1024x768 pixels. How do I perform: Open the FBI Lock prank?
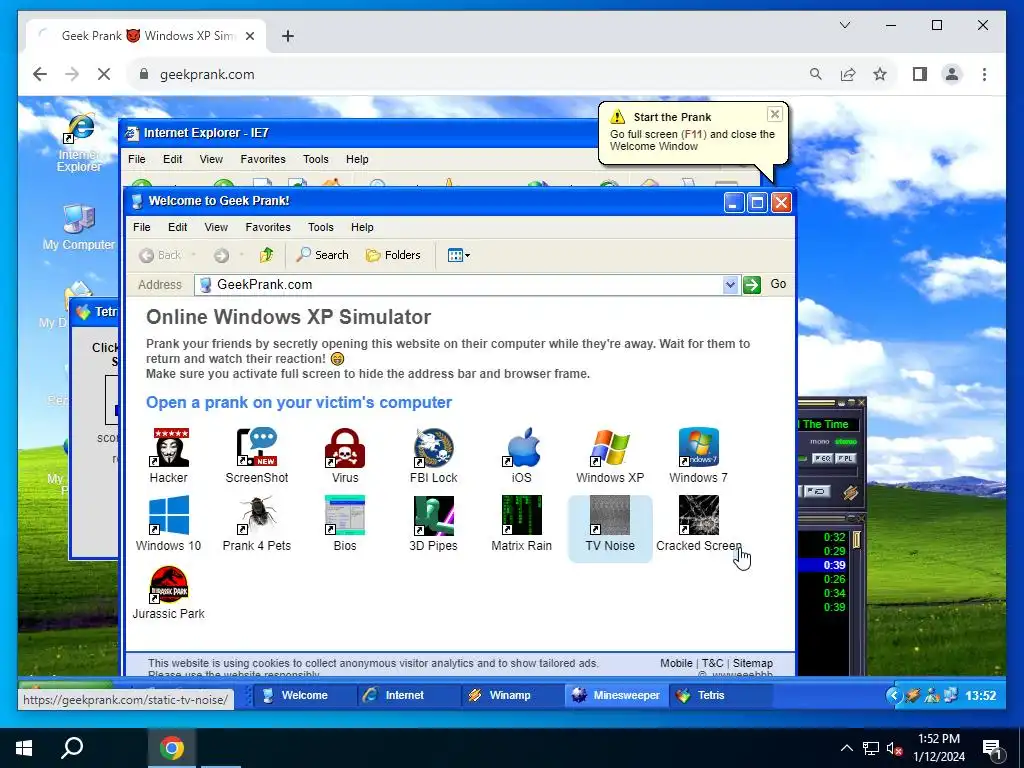[x=434, y=456]
